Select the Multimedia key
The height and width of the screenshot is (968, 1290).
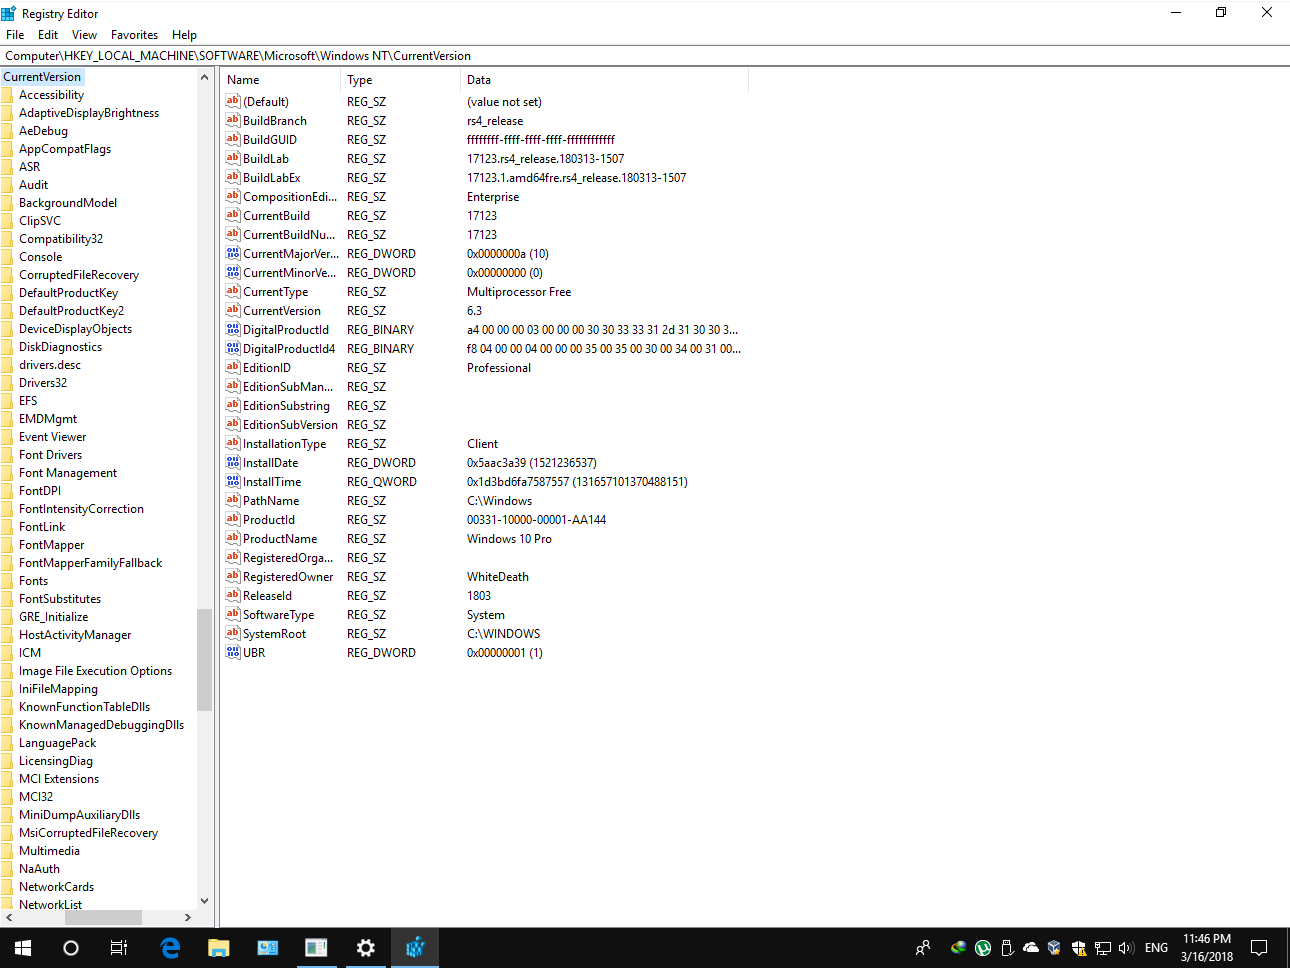[49, 851]
